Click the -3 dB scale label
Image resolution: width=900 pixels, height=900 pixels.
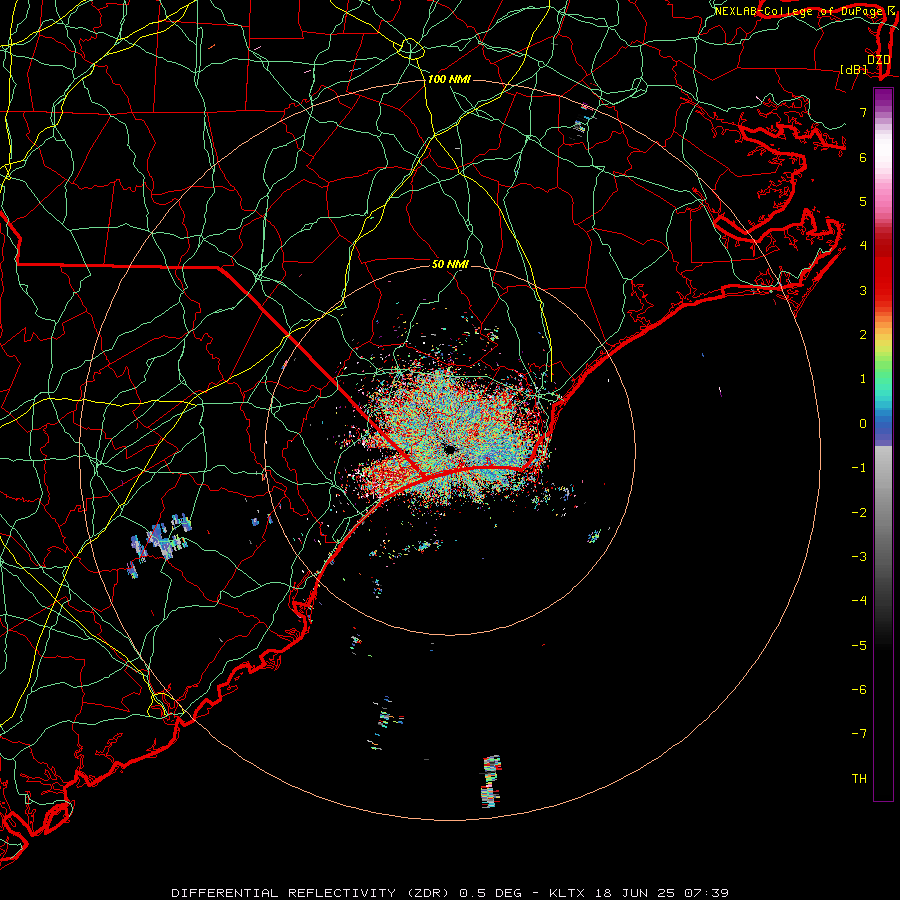pyautogui.click(x=859, y=557)
